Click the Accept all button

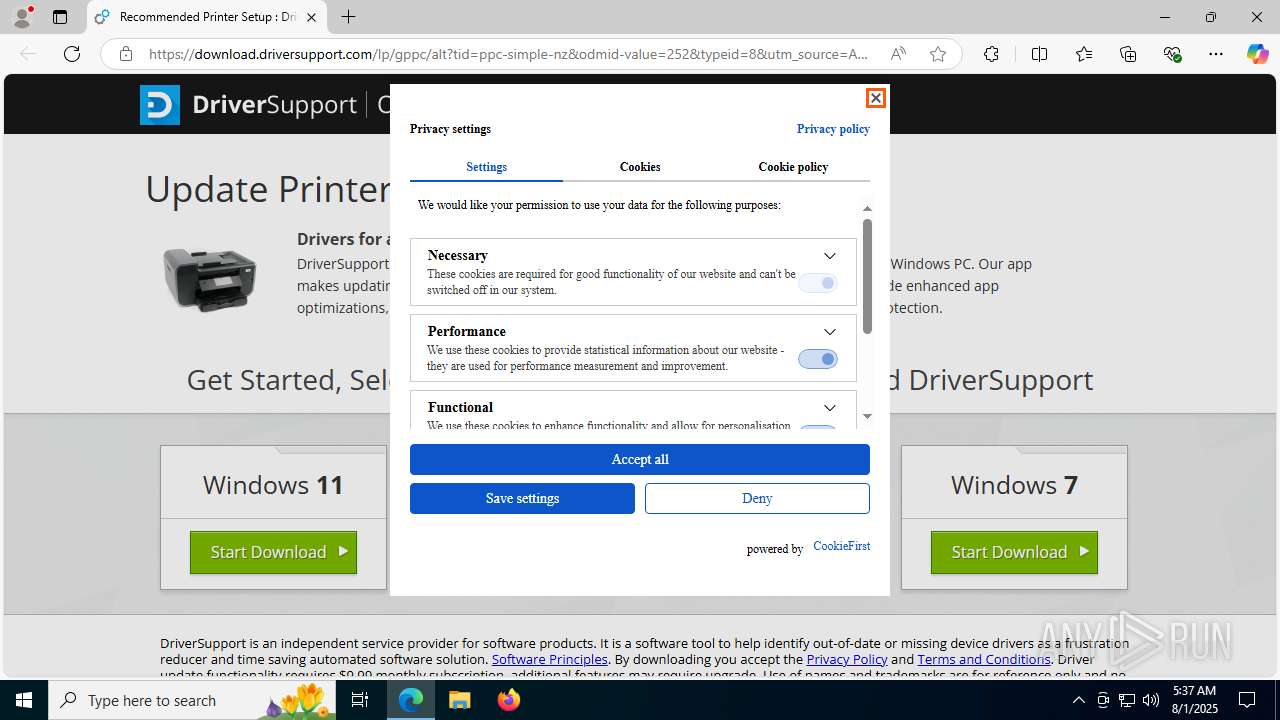tap(640, 460)
